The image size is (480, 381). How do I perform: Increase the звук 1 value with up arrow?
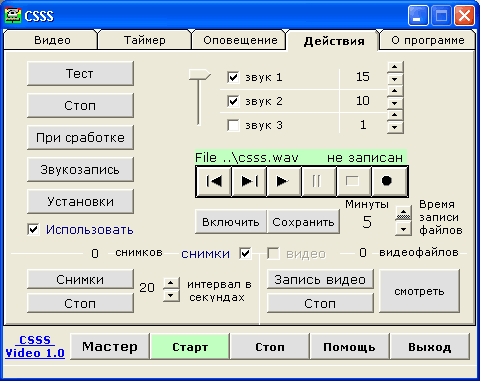pos(395,67)
